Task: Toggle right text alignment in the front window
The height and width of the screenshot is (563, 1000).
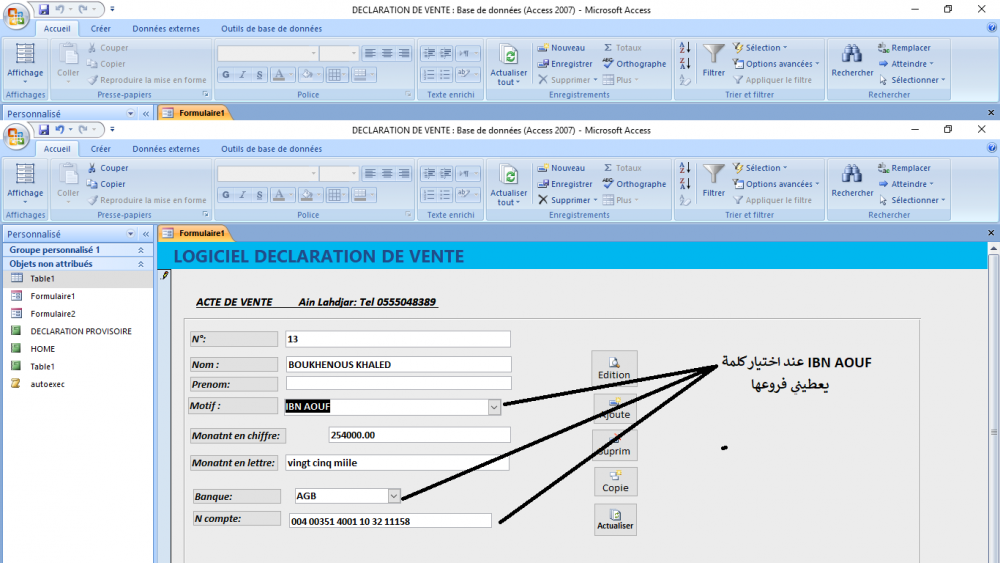Action: (404, 173)
